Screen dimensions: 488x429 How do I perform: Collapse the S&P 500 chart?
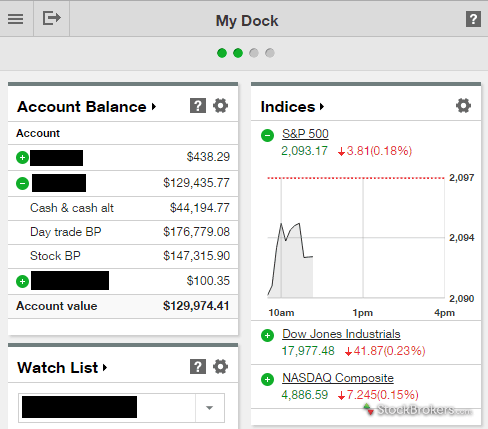tap(267, 135)
